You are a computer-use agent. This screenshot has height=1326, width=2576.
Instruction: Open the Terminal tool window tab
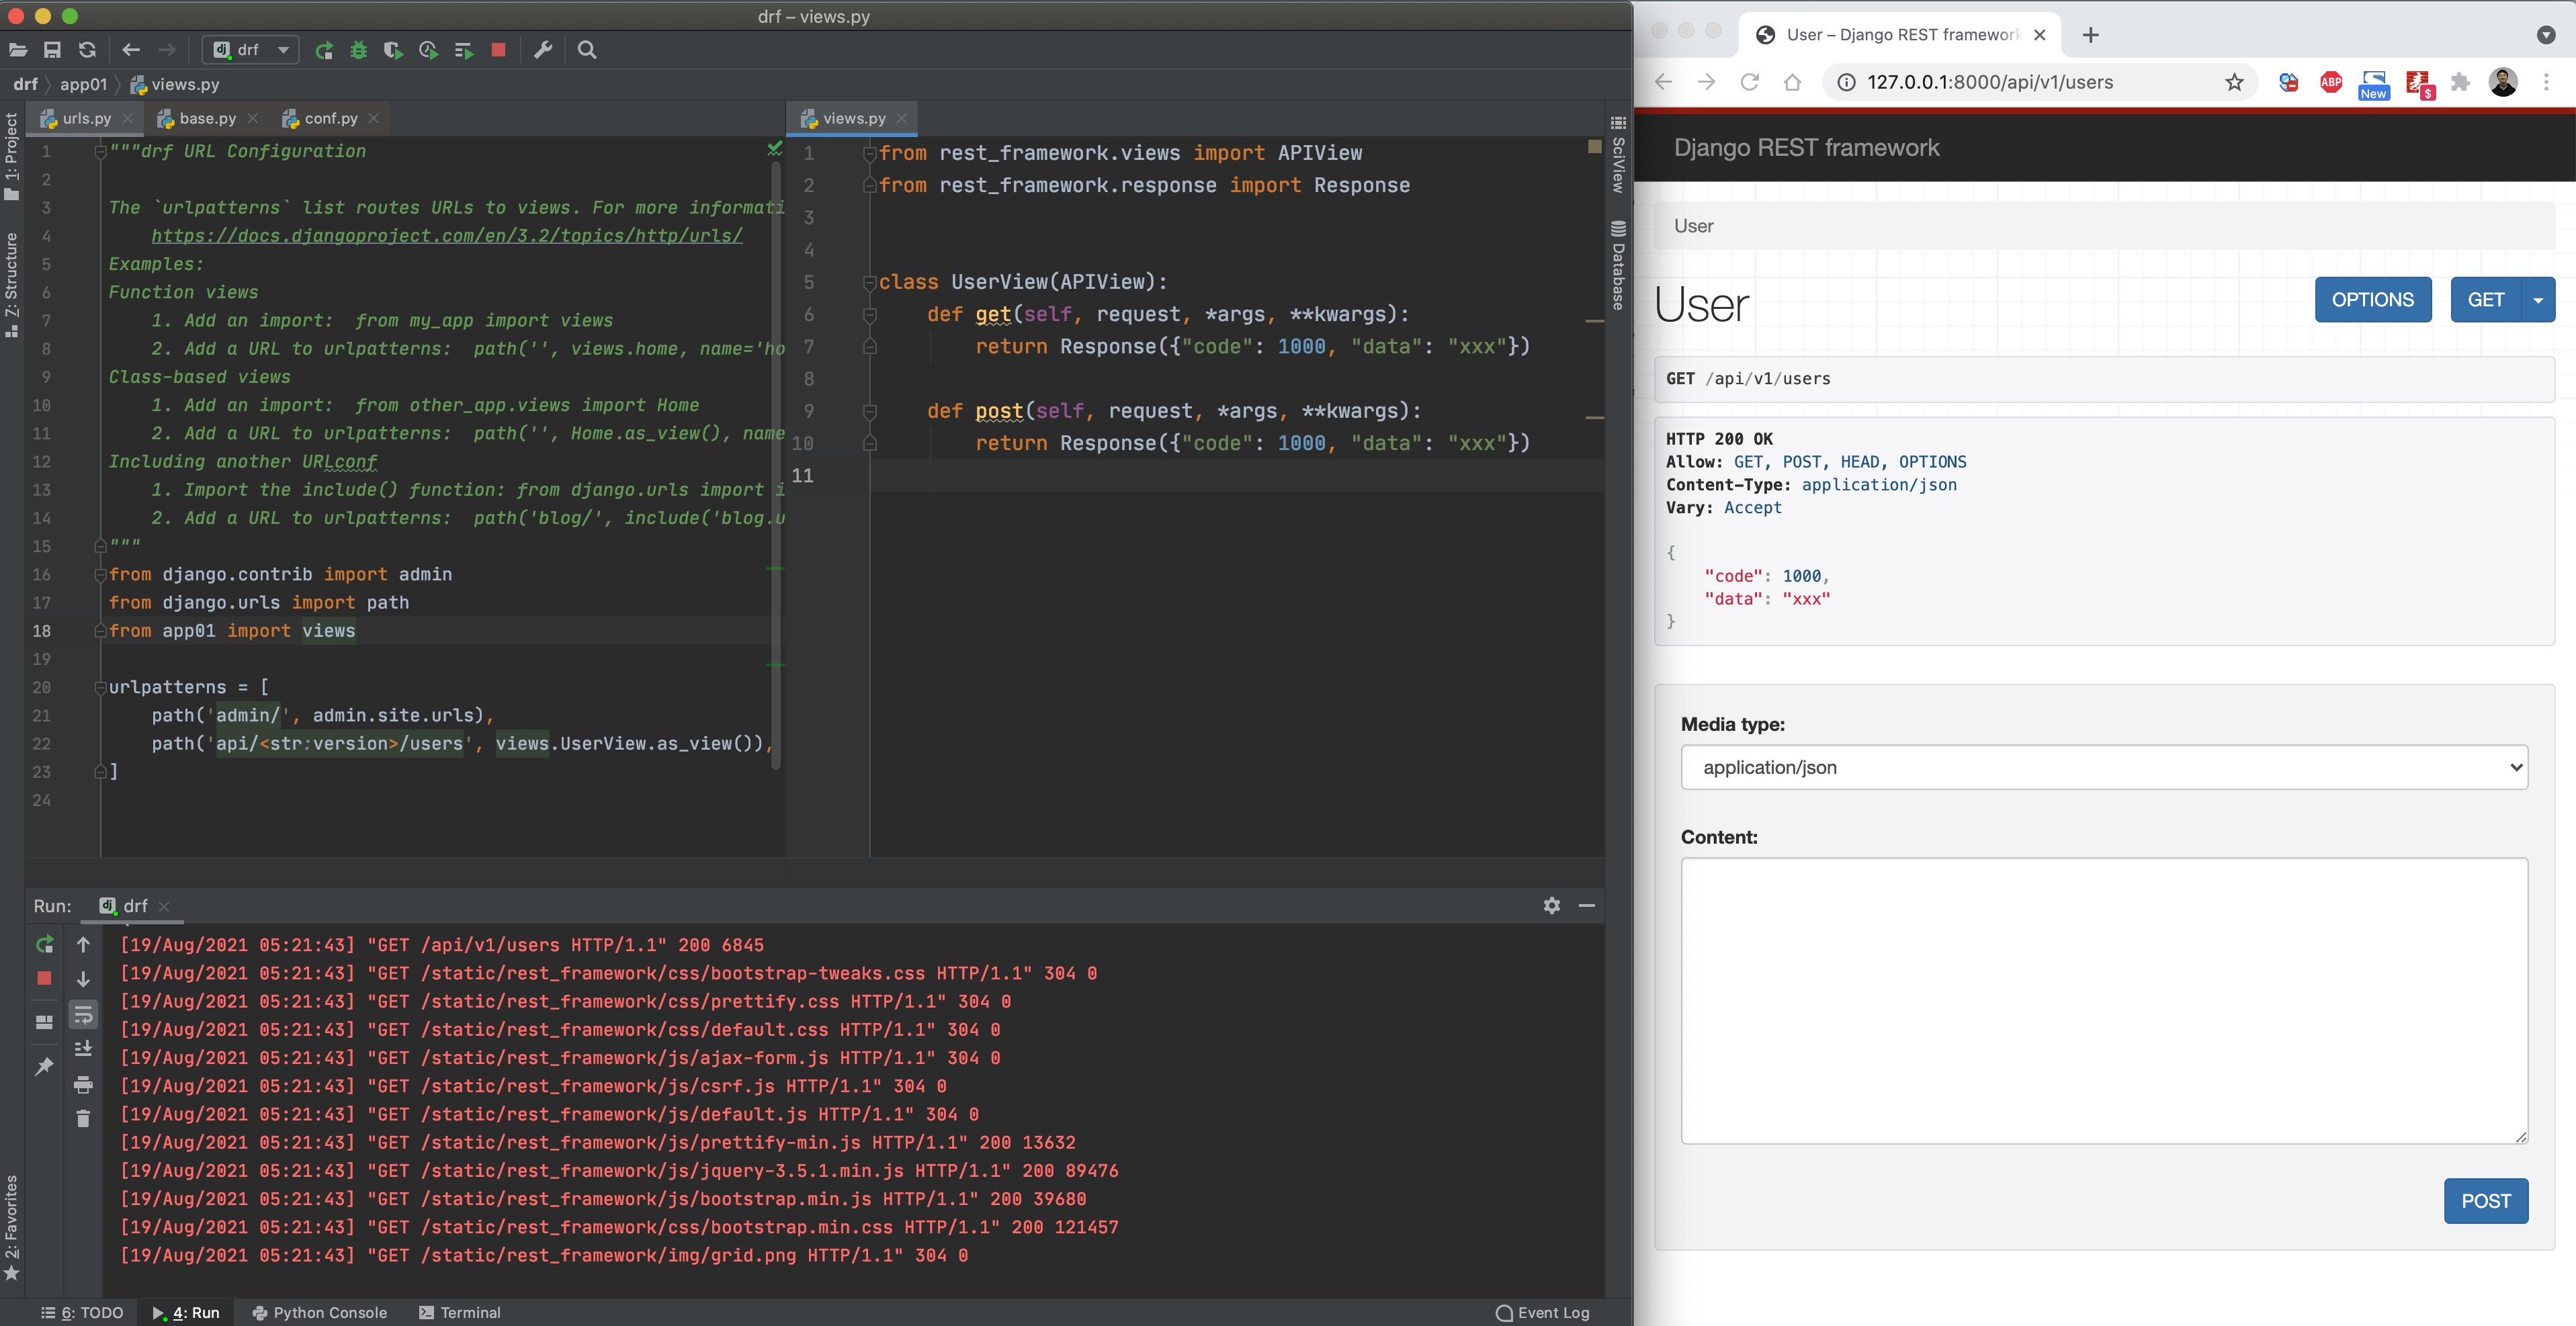pos(459,1312)
